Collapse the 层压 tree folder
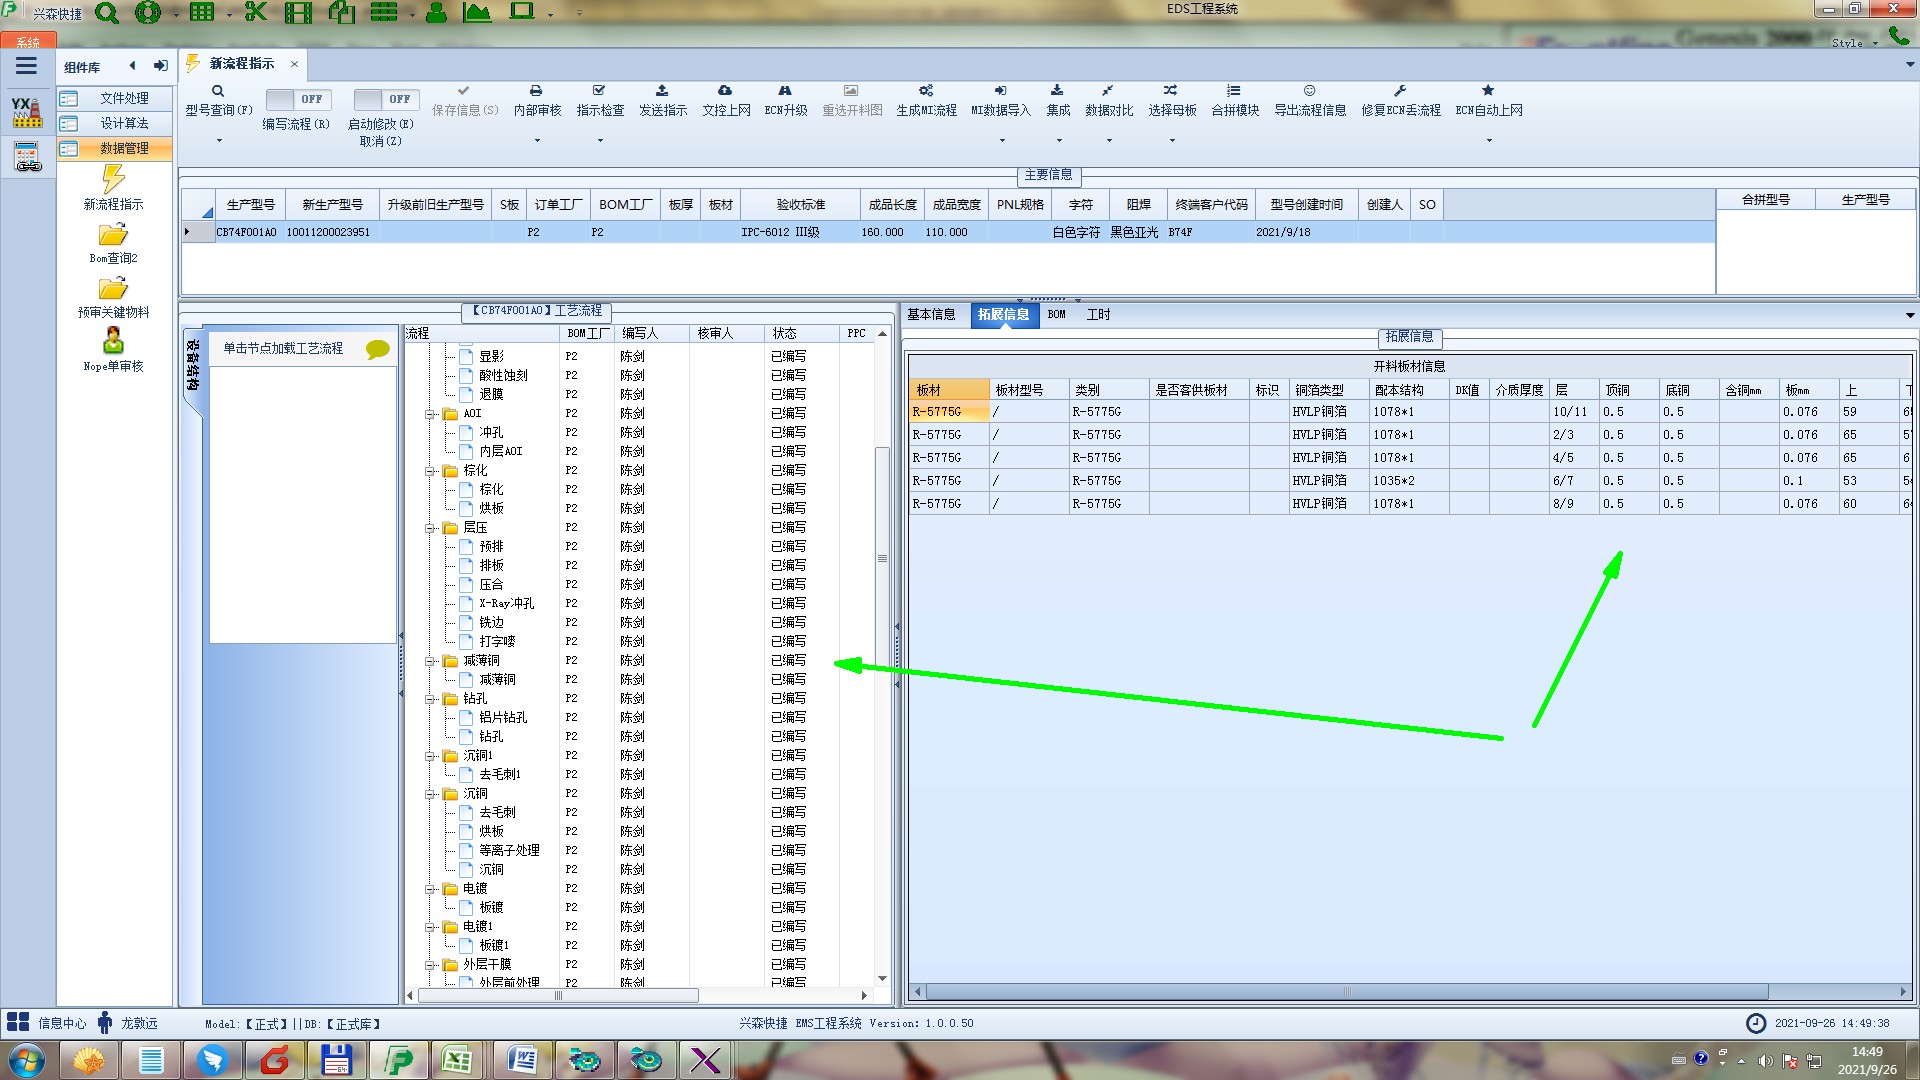This screenshot has height=1080, width=1920. tap(430, 528)
